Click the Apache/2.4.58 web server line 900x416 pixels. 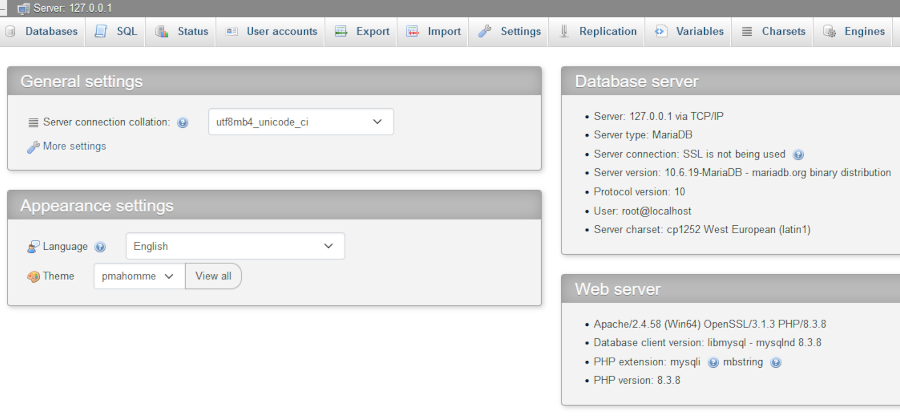point(710,324)
